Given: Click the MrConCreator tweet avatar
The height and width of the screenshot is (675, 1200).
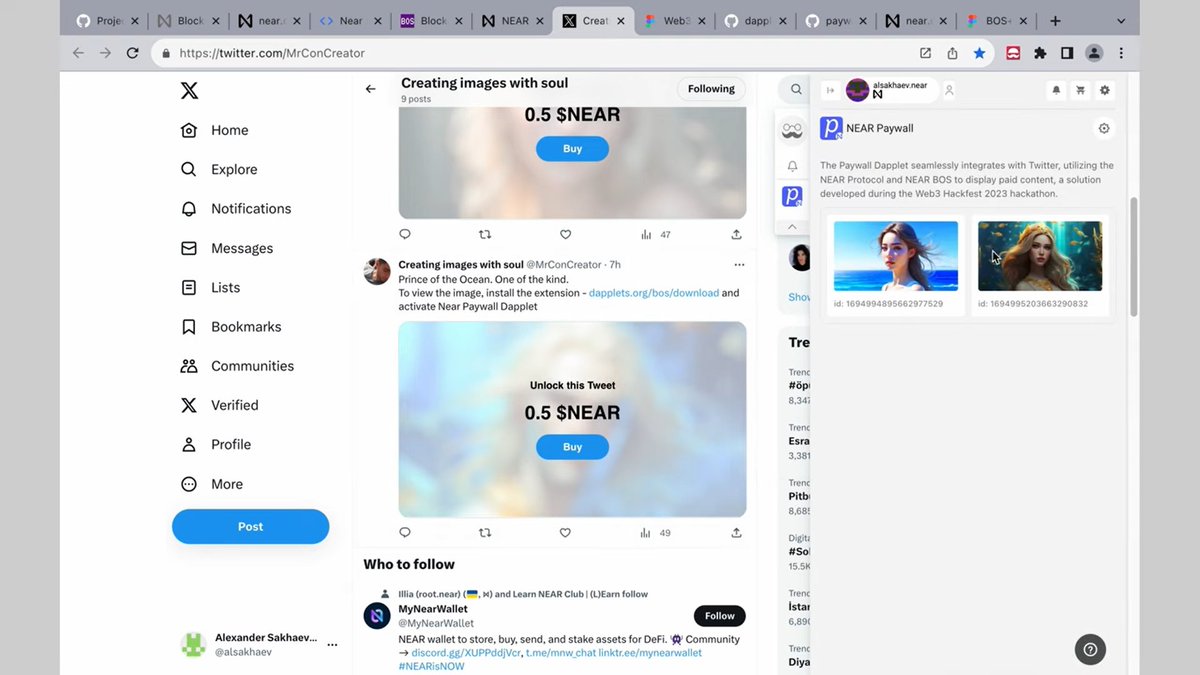Looking at the screenshot, I should (x=377, y=271).
